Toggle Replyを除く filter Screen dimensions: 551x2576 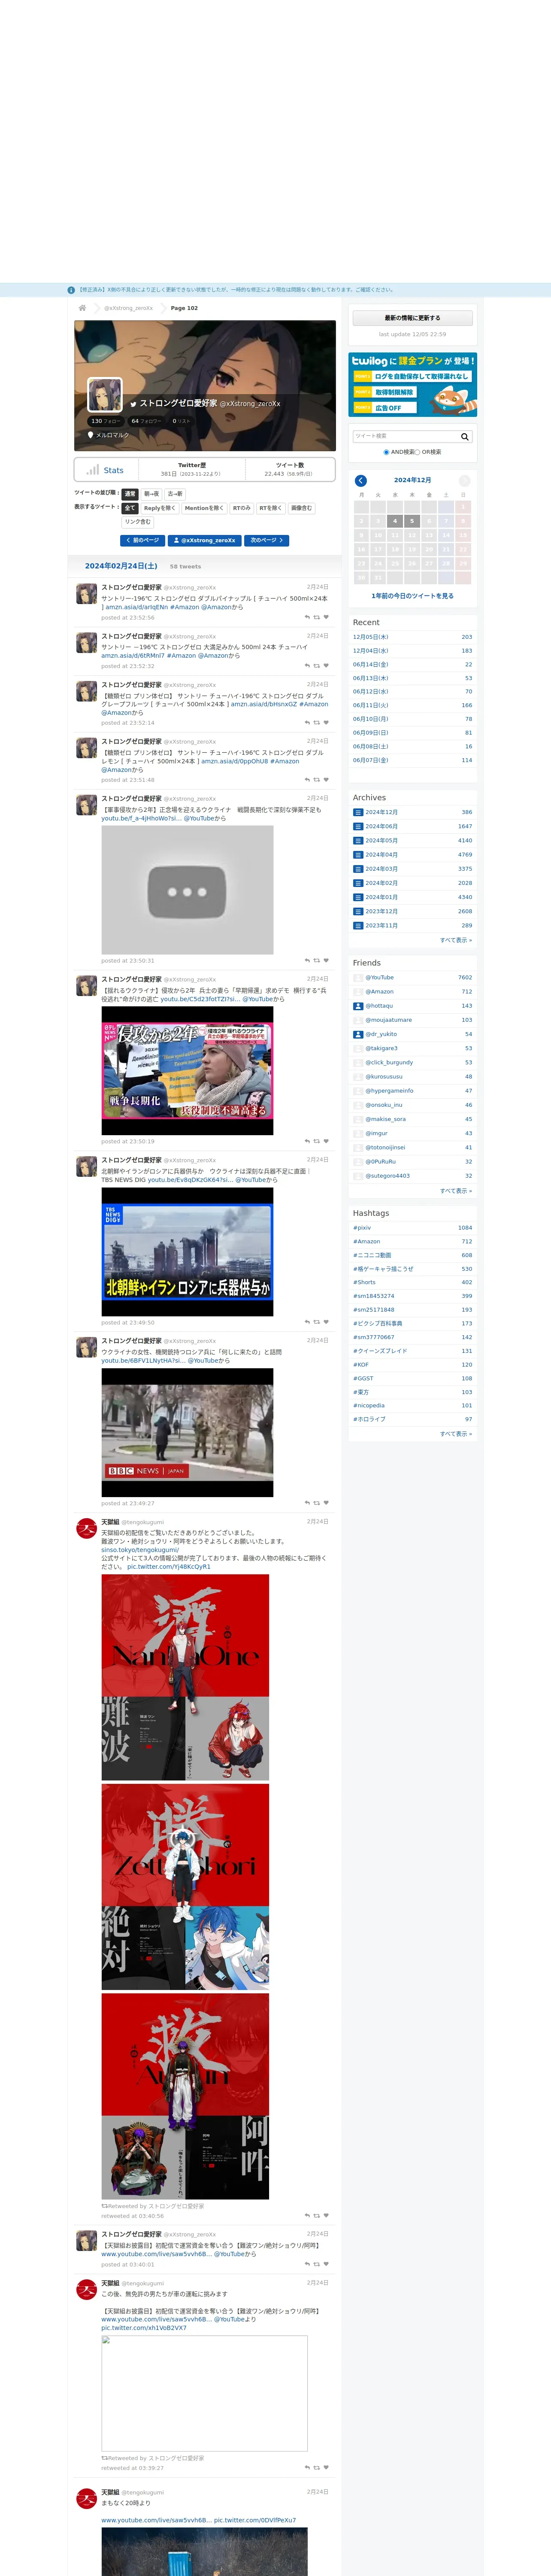tap(160, 508)
